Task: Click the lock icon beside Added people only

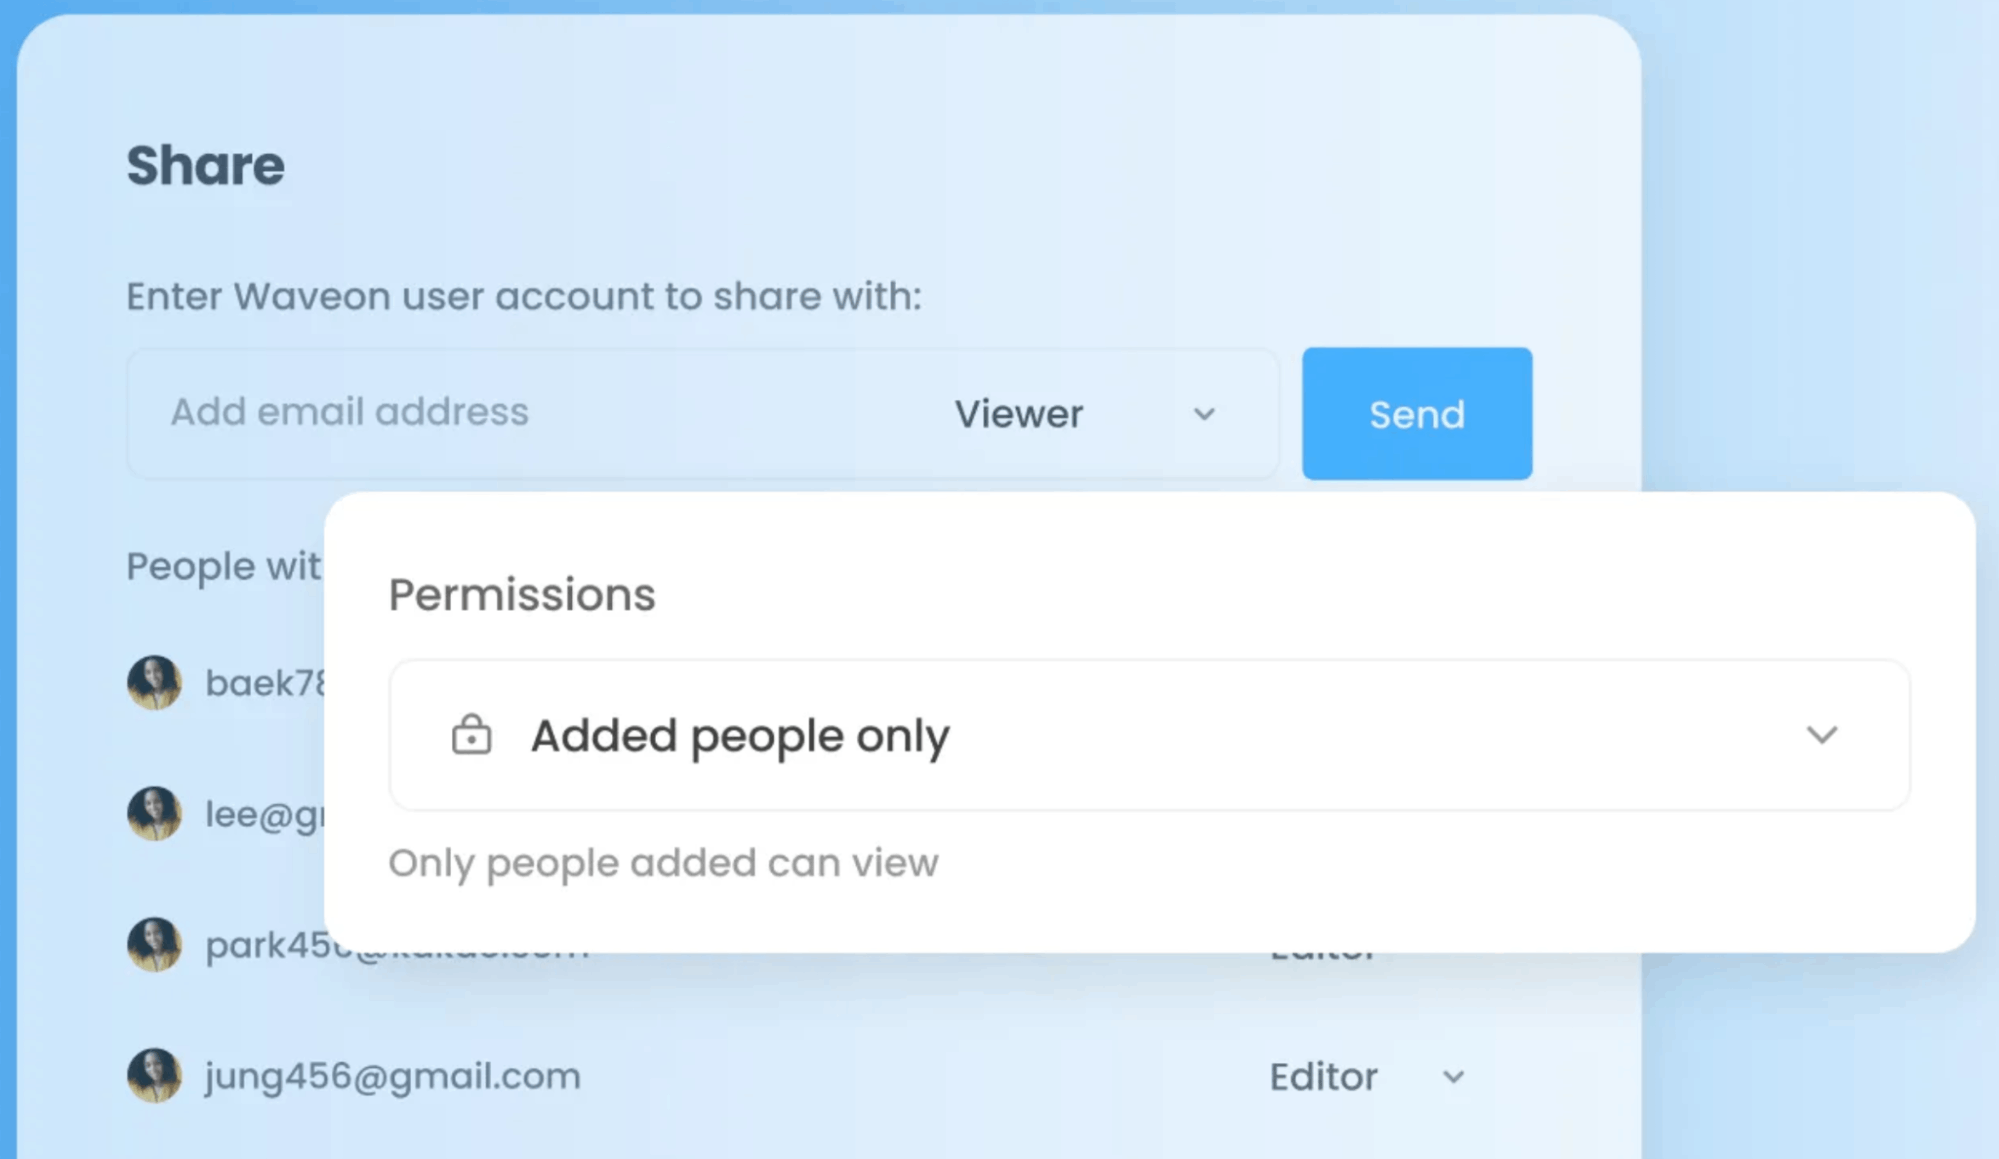Action: point(471,735)
